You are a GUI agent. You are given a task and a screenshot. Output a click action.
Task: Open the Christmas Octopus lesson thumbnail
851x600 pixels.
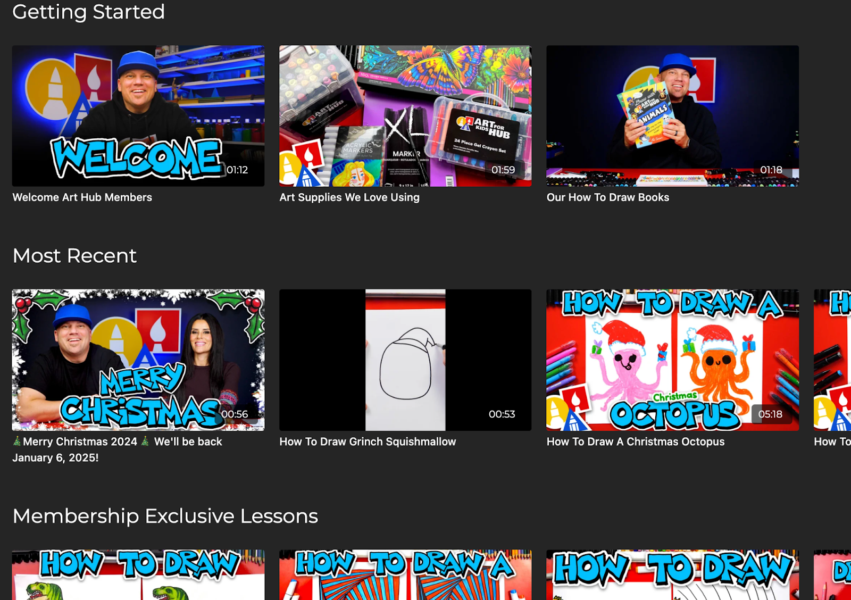[x=672, y=359]
